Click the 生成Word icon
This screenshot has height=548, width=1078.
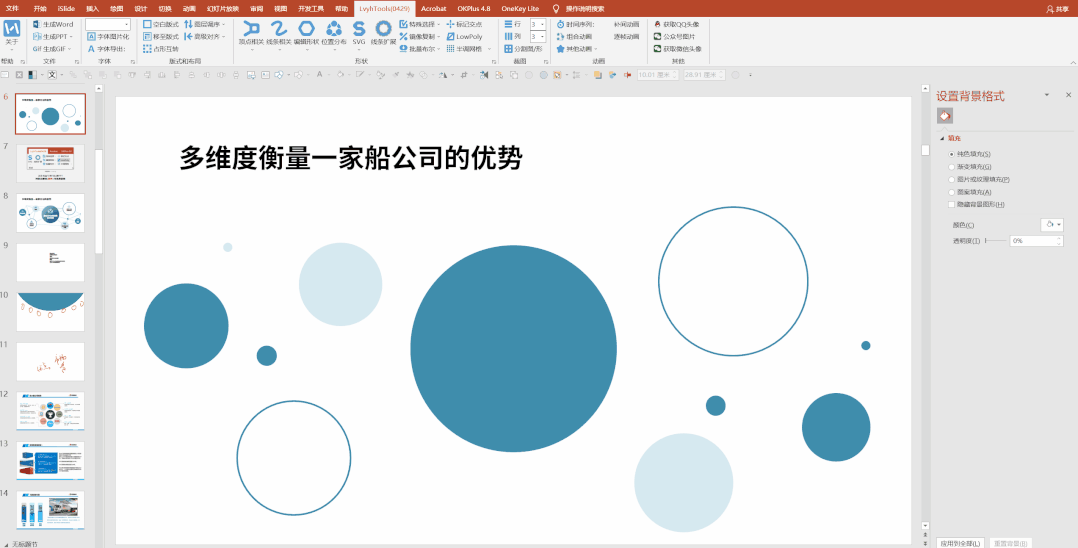pyautogui.click(x=37, y=24)
